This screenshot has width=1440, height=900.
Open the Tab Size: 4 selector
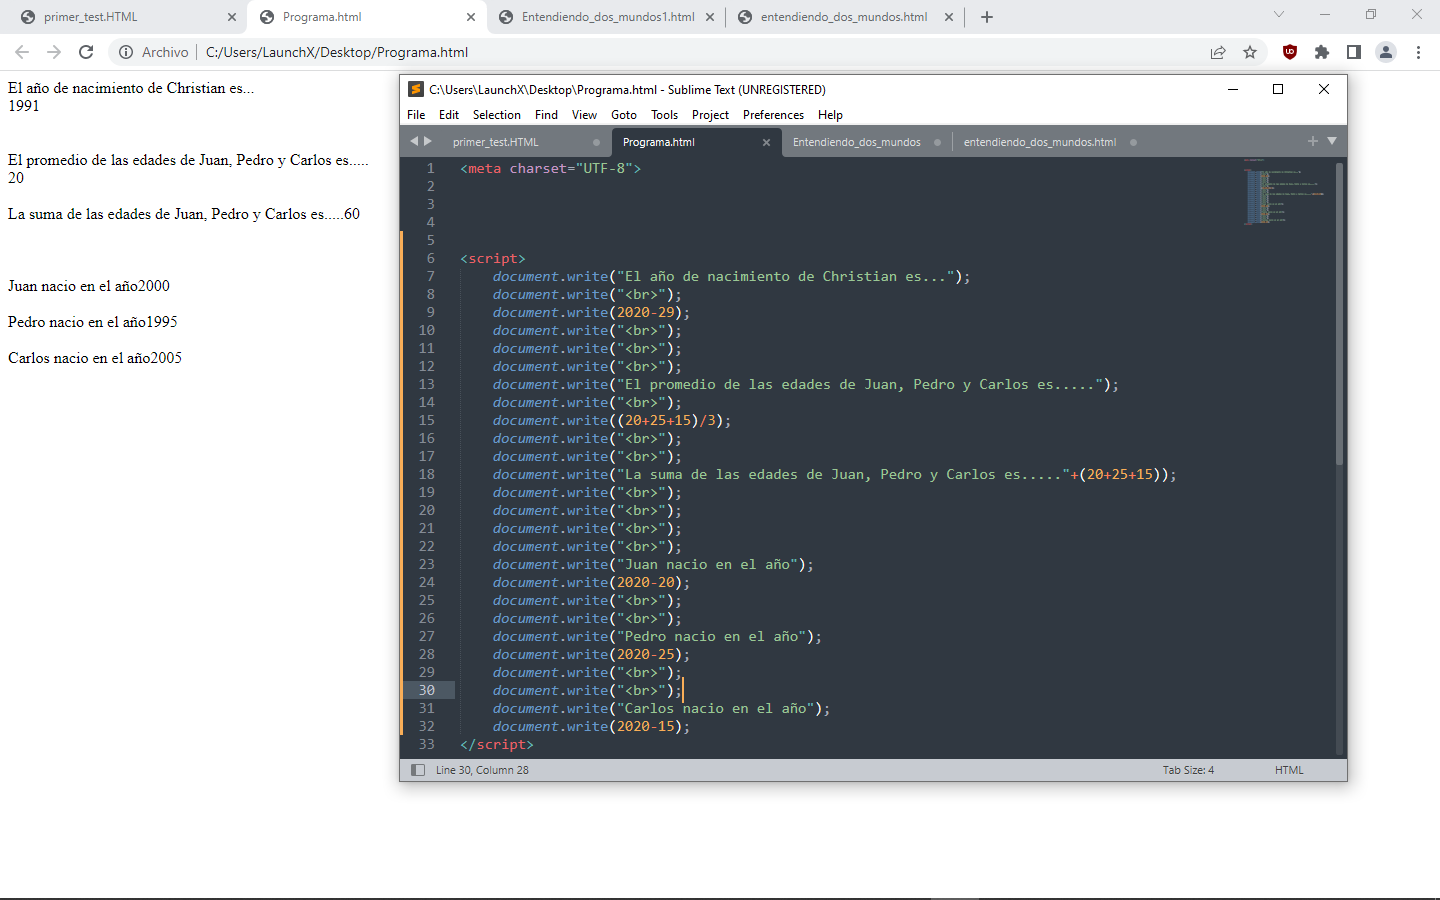[x=1188, y=770]
